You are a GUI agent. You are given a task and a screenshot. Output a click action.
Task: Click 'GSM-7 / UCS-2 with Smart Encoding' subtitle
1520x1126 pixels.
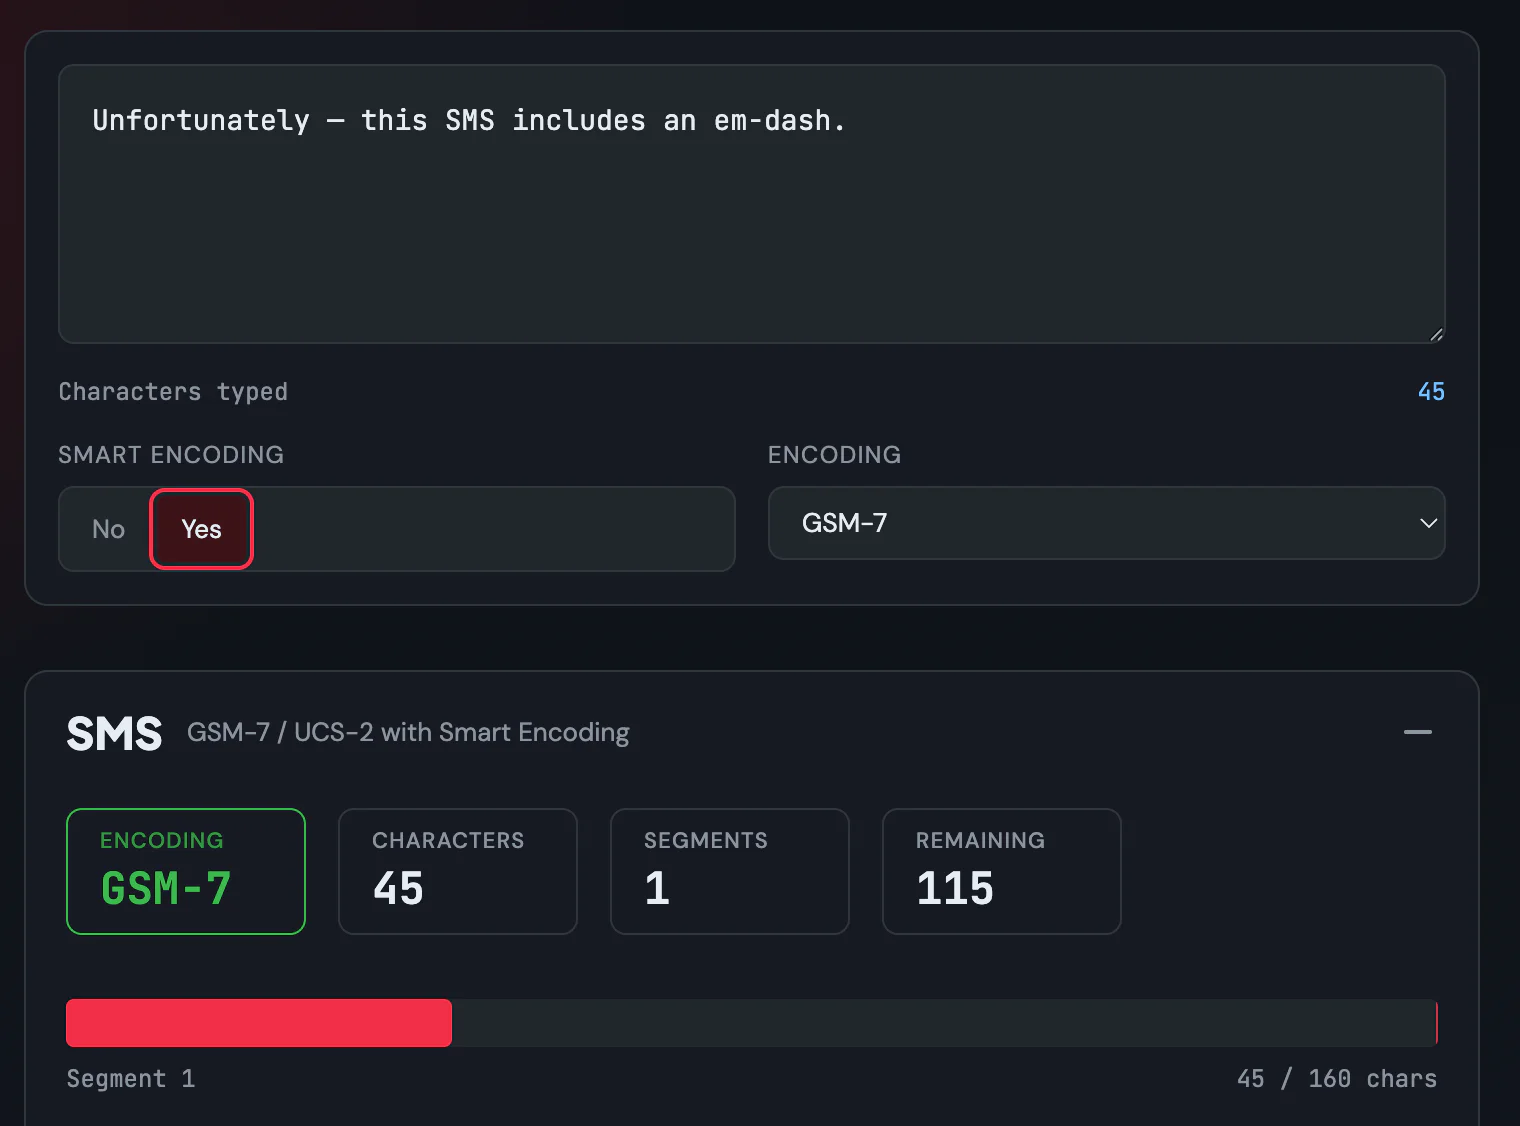click(408, 733)
